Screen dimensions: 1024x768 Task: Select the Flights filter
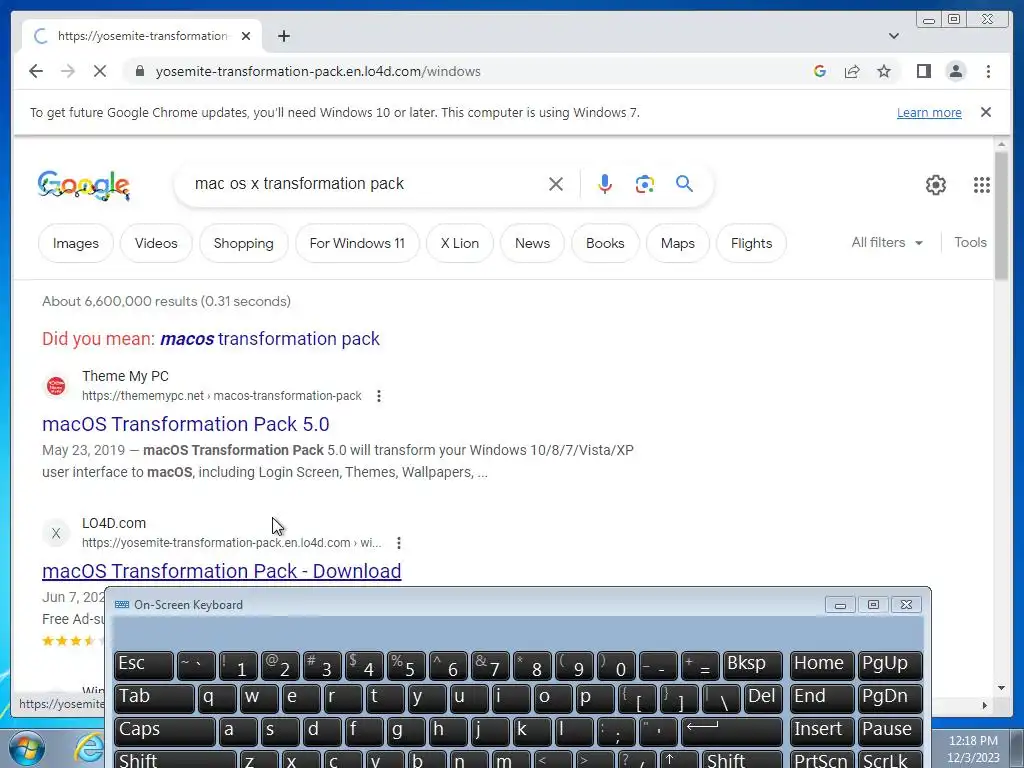pos(751,243)
